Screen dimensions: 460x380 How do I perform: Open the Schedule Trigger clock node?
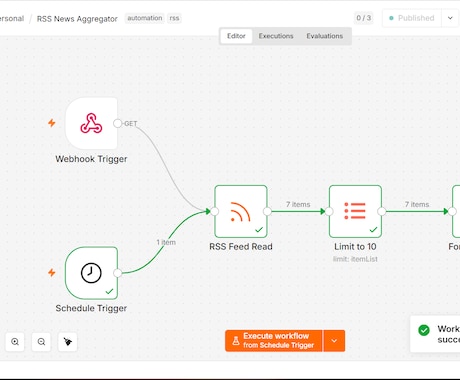pyautogui.click(x=91, y=273)
